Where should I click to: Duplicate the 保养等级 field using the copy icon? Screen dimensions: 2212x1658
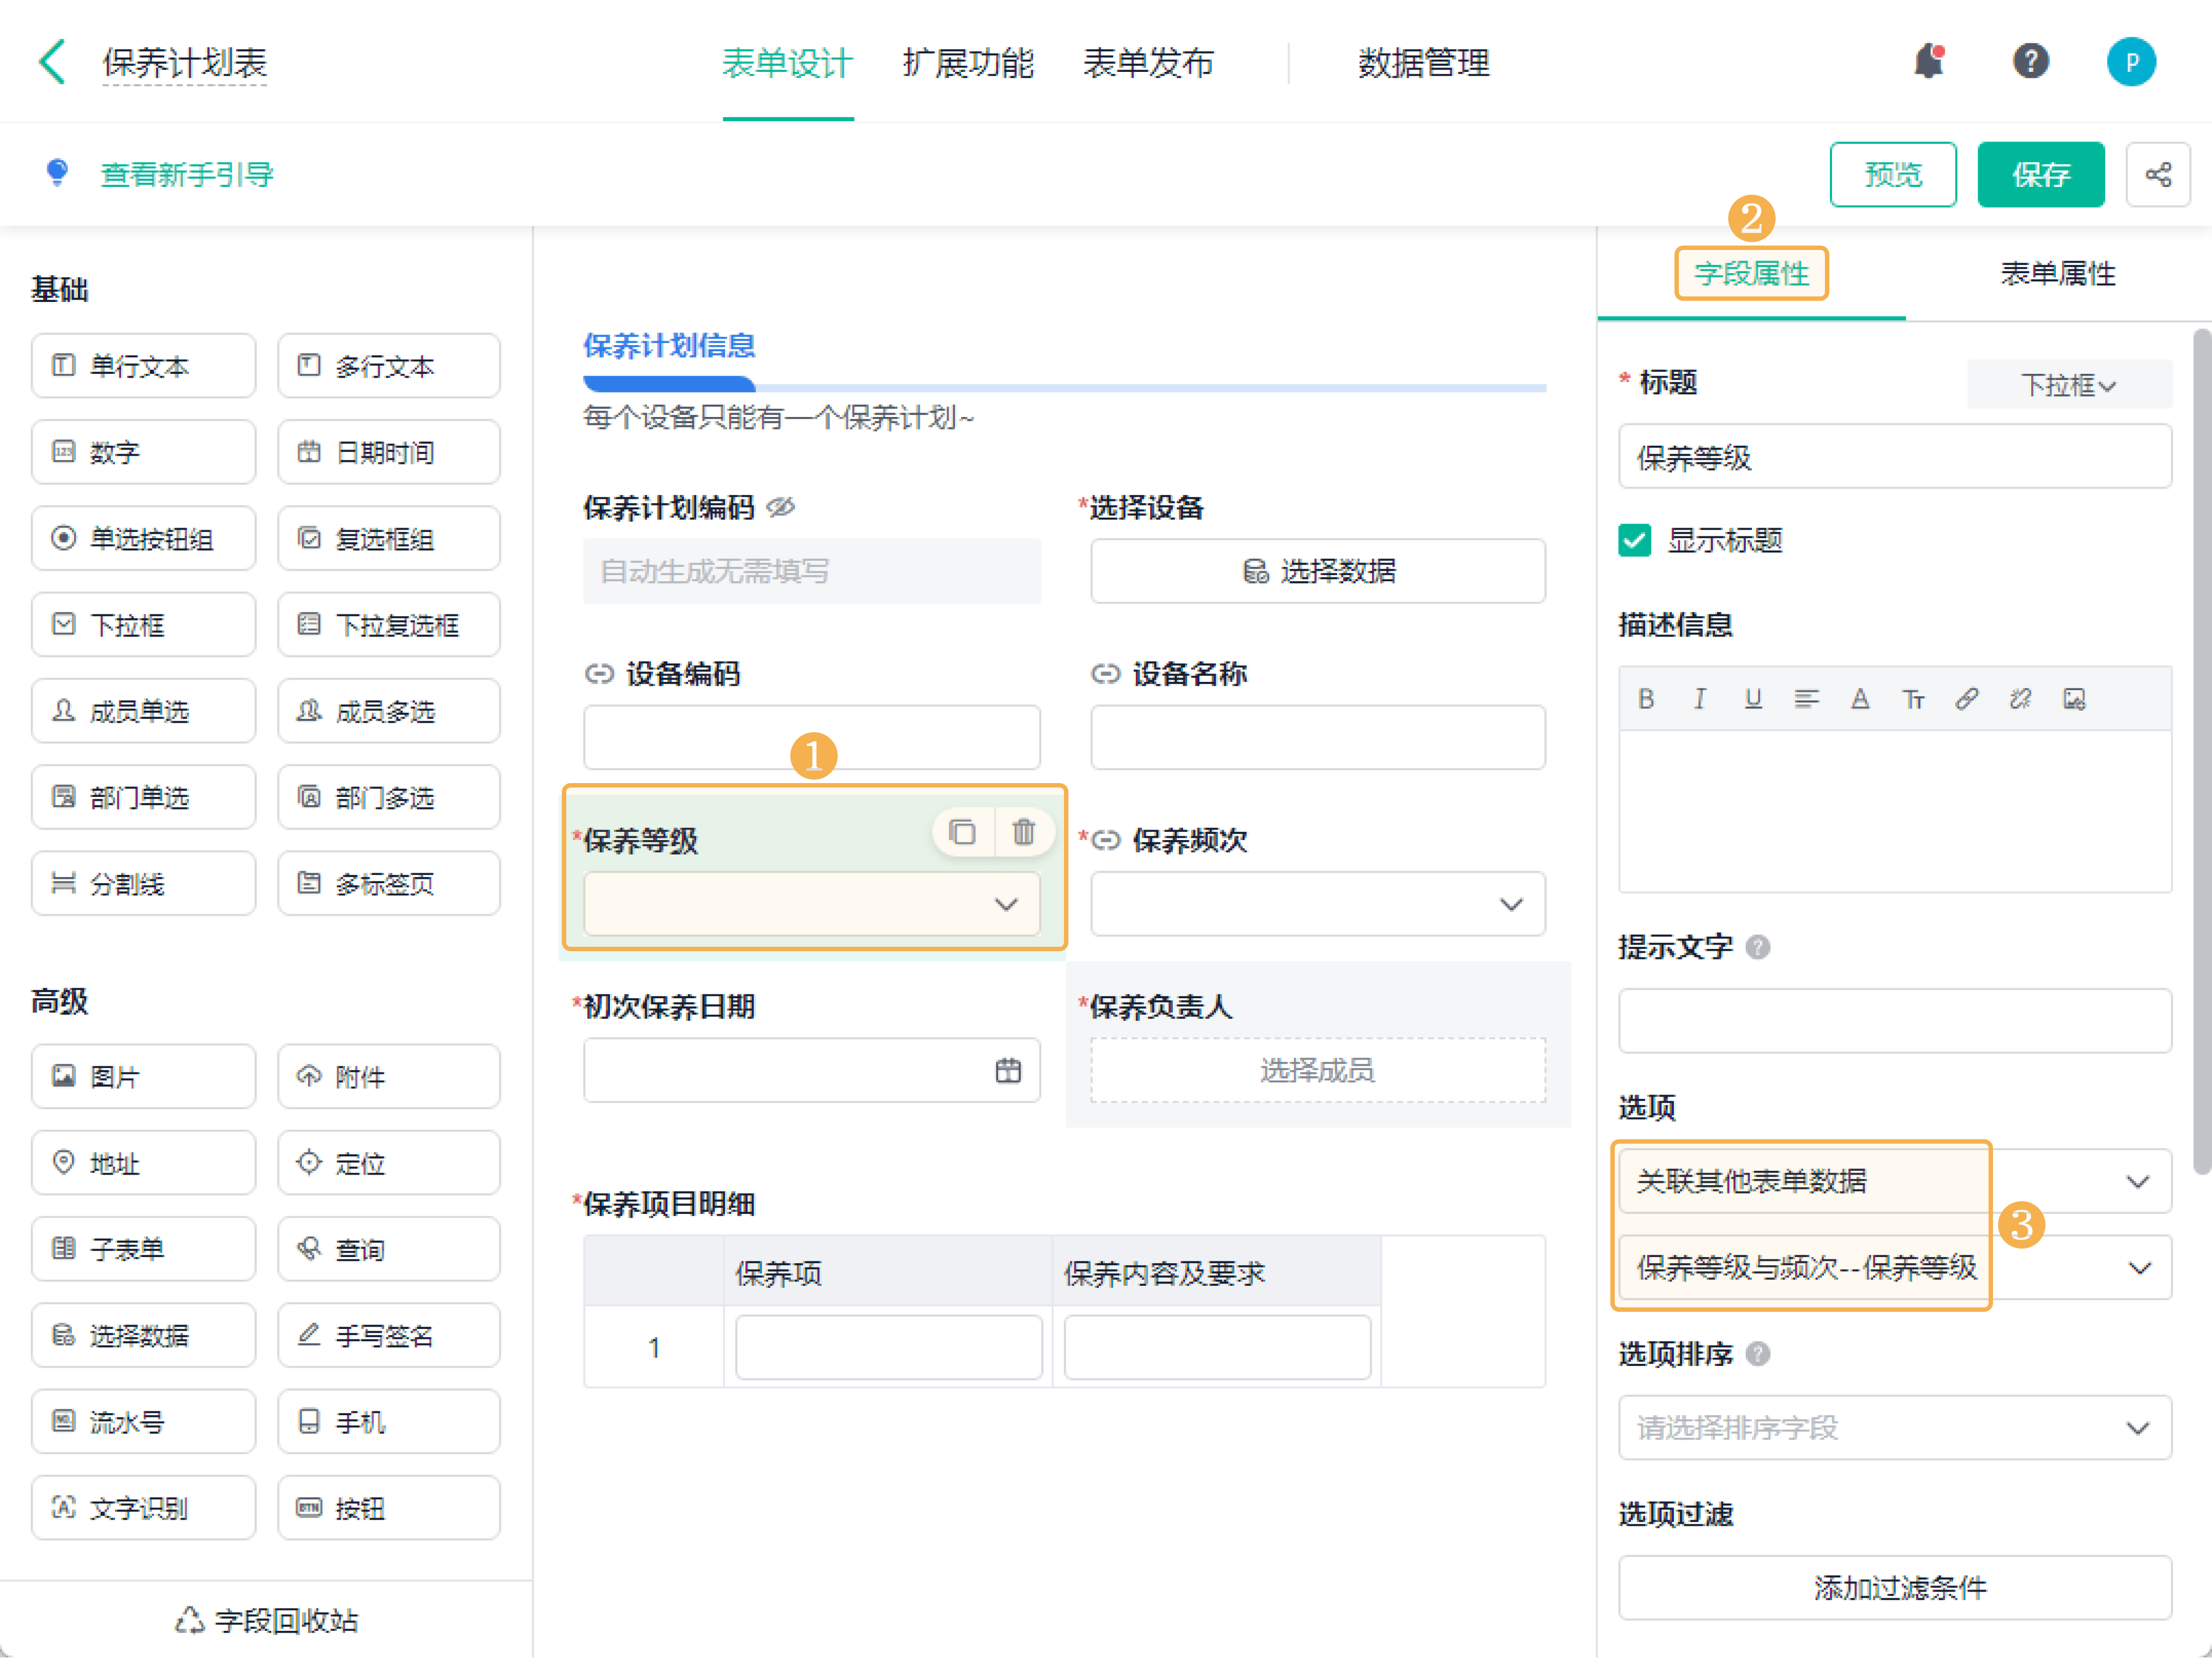962,831
